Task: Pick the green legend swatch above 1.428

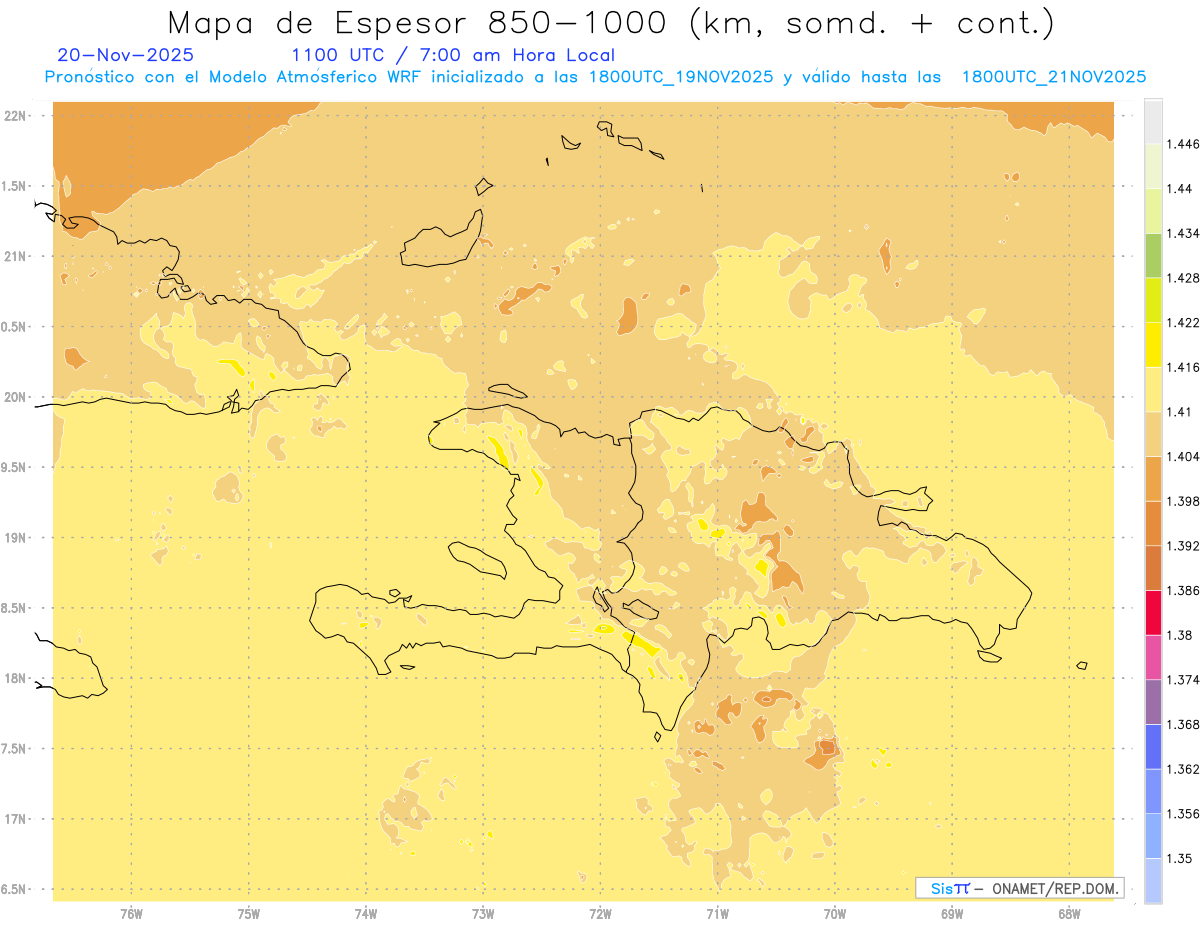Action: (x=1154, y=255)
